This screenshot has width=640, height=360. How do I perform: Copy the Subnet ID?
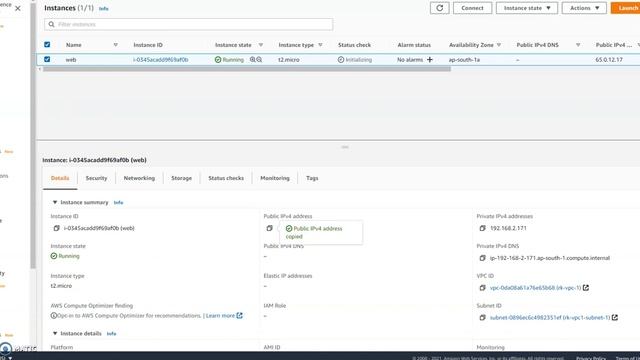pos(482,318)
